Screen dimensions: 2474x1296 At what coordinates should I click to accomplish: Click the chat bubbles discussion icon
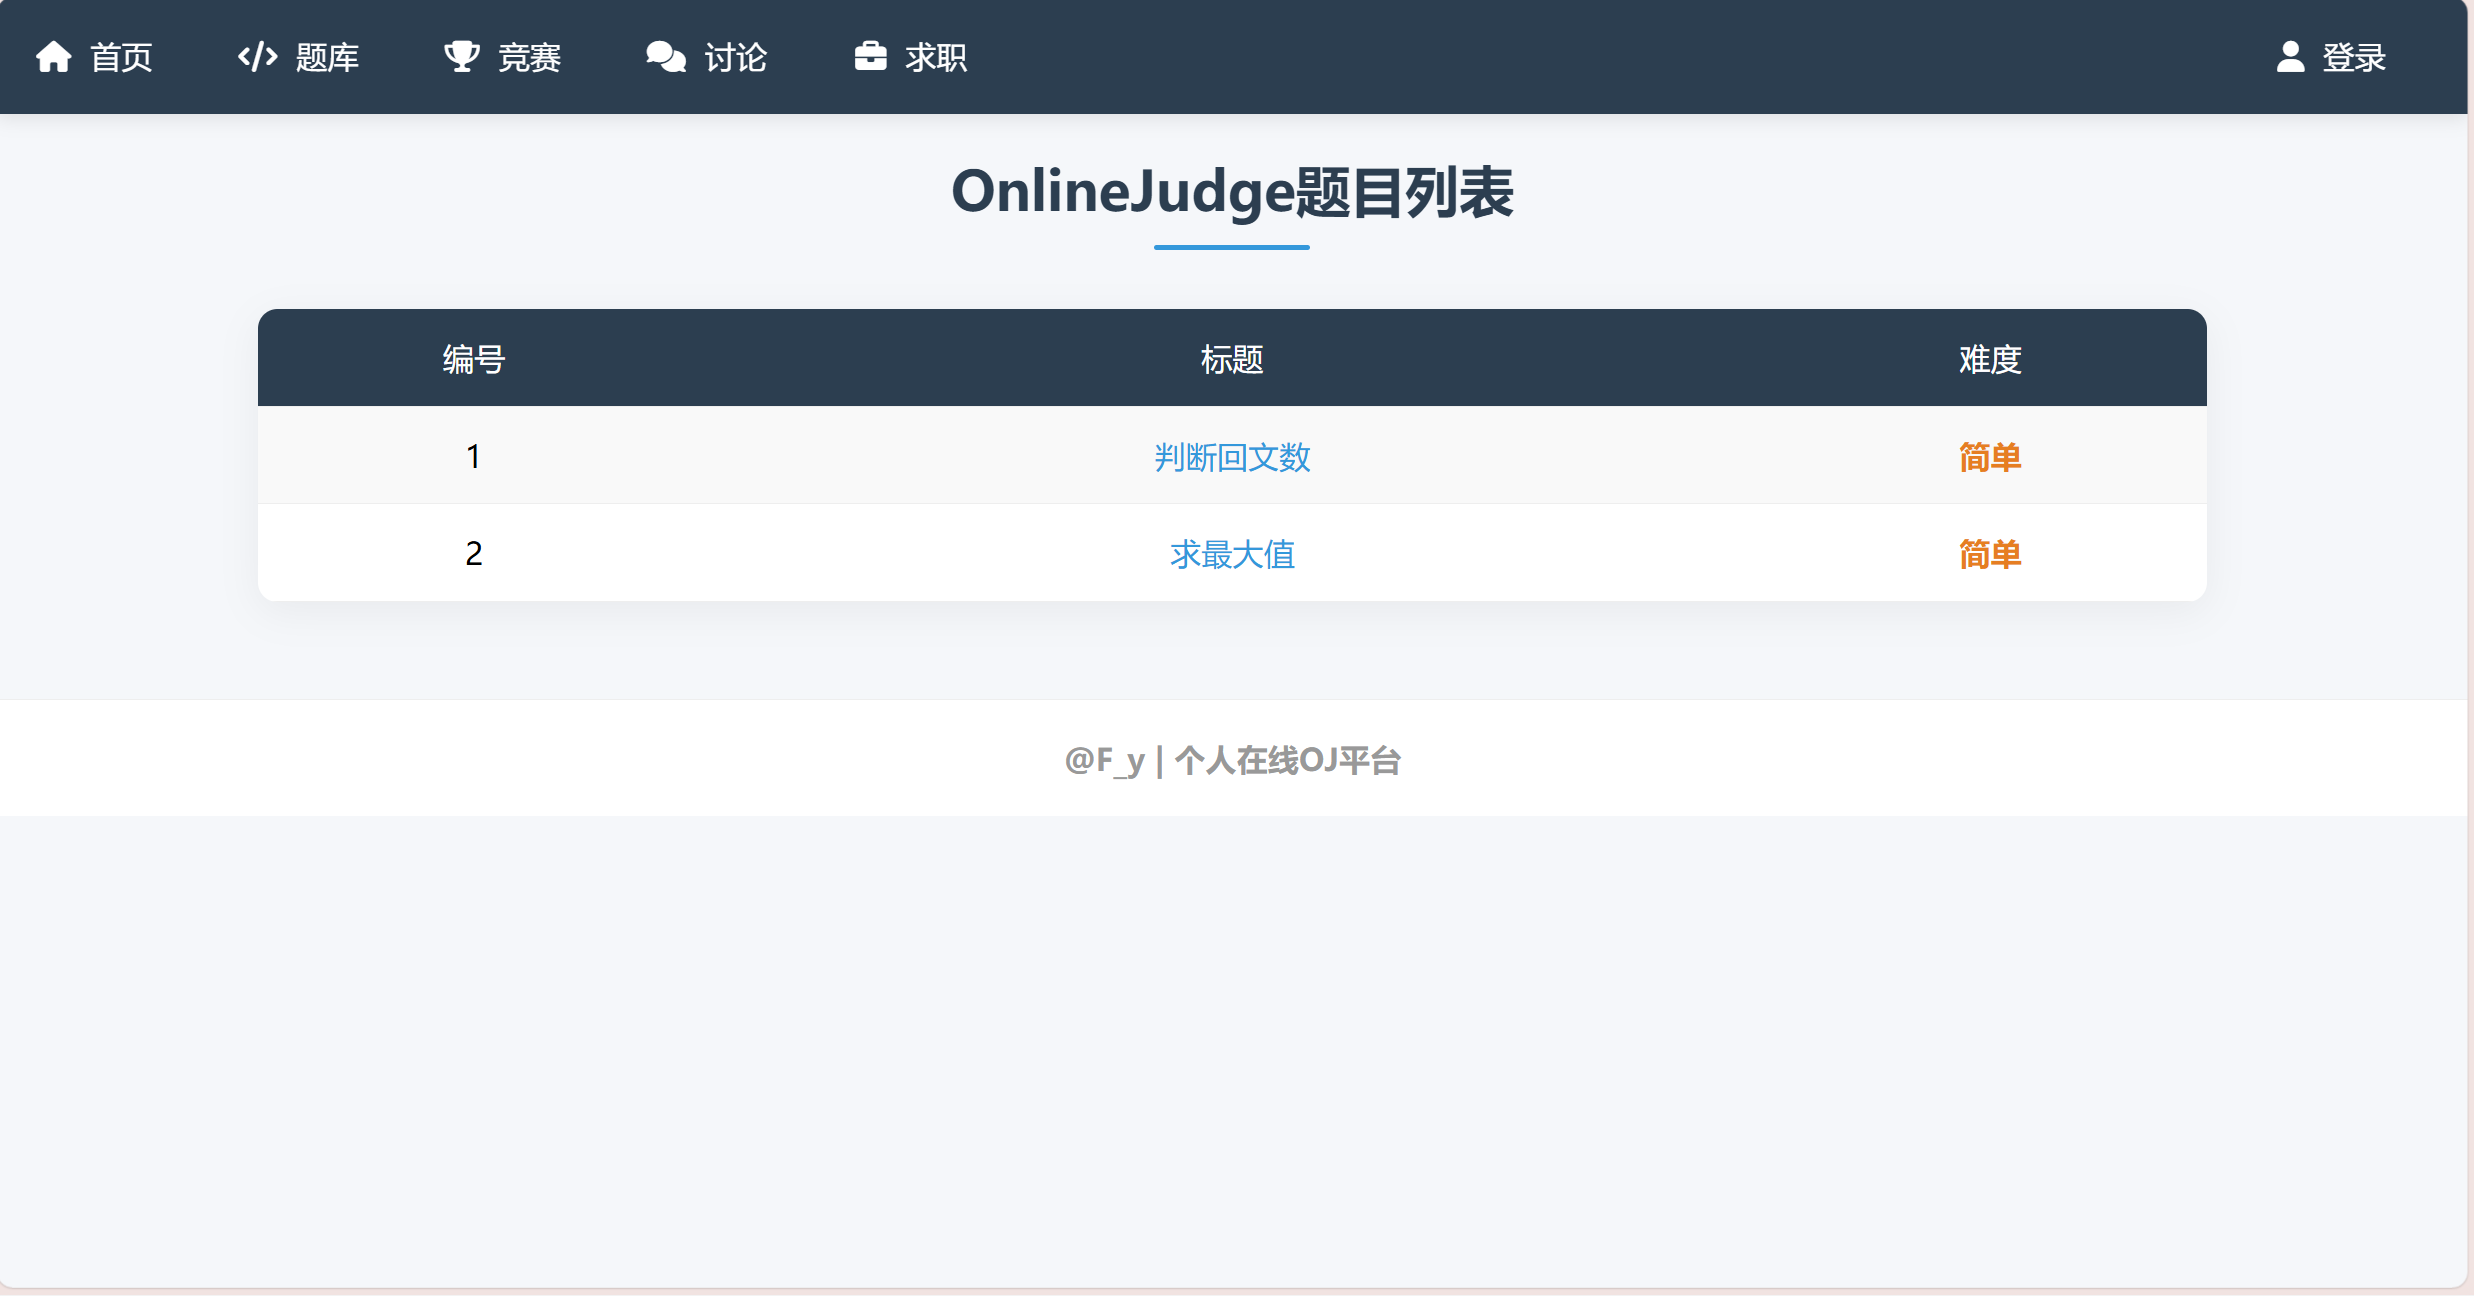pos(666,57)
